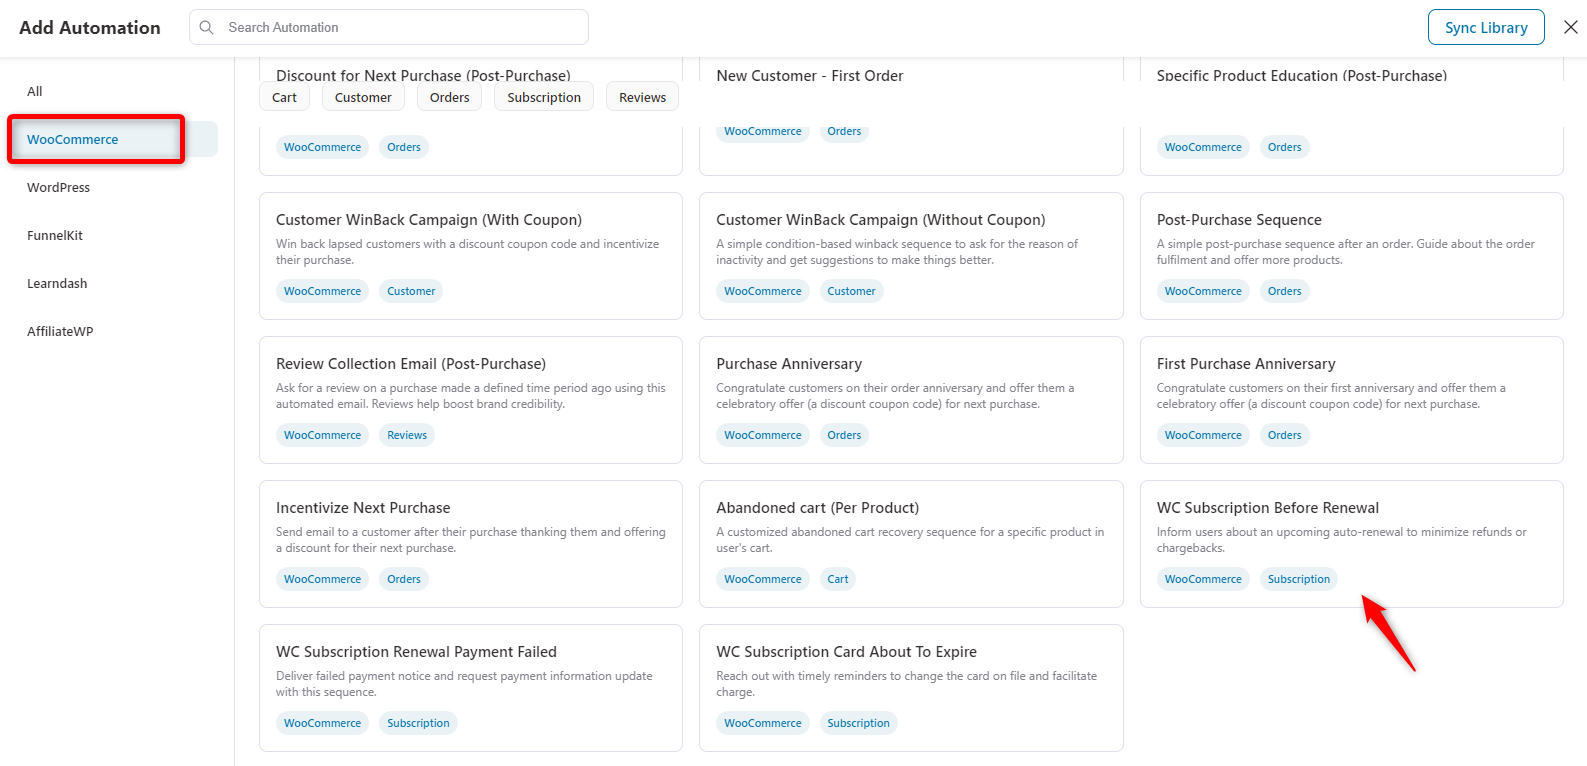Image resolution: width=1587 pixels, height=766 pixels.
Task: Click WooCommerce tag on Purchase Anniversary card
Action: coord(763,435)
